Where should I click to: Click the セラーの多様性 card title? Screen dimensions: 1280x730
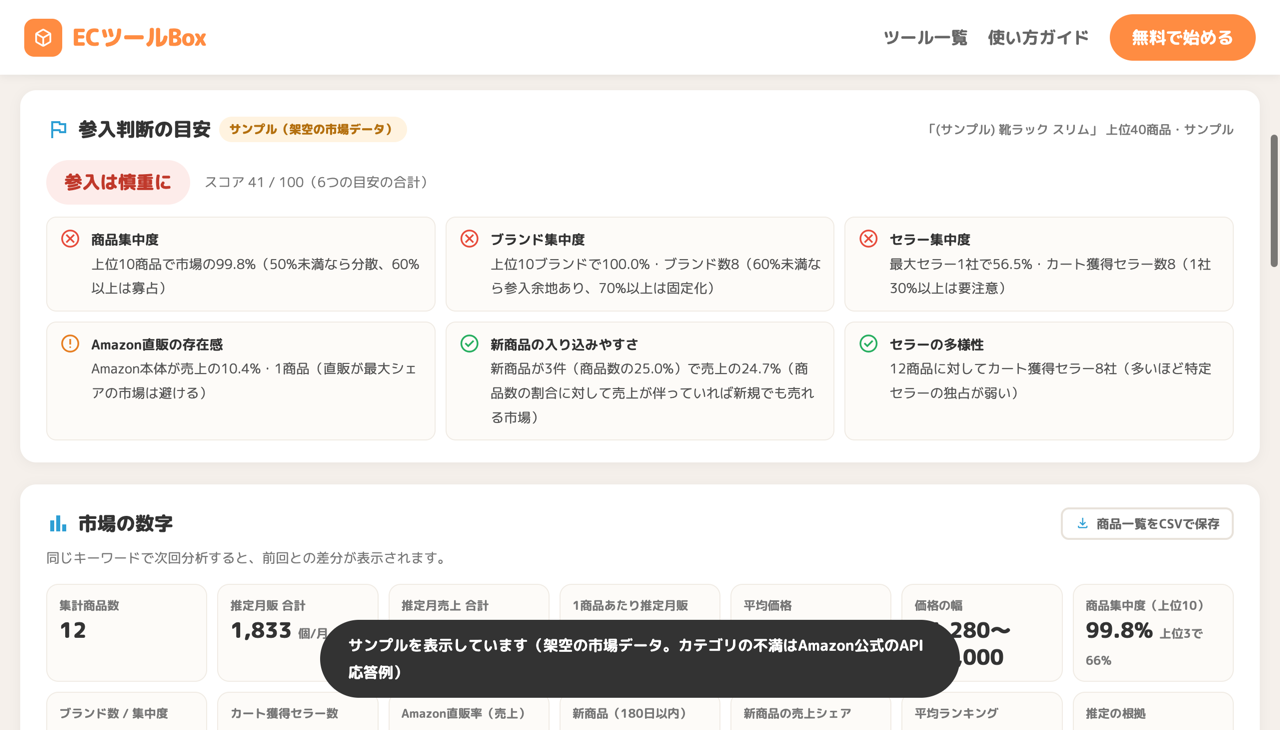[x=937, y=344]
